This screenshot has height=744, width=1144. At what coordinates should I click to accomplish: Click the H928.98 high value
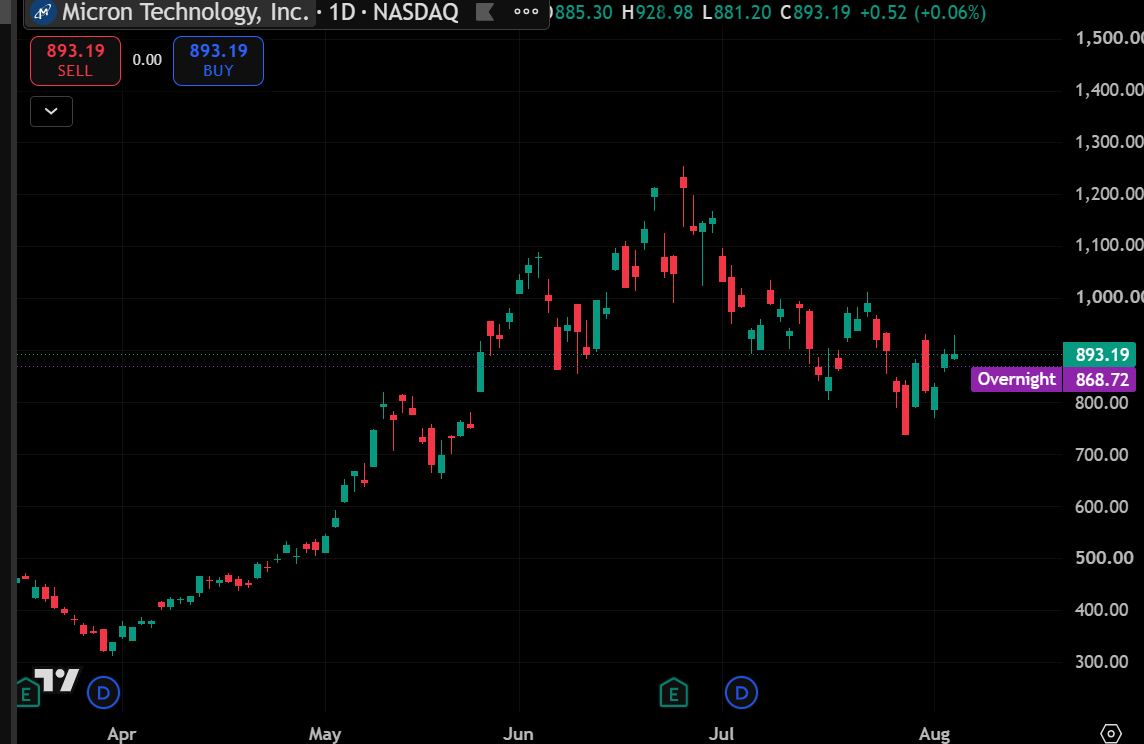tap(657, 12)
